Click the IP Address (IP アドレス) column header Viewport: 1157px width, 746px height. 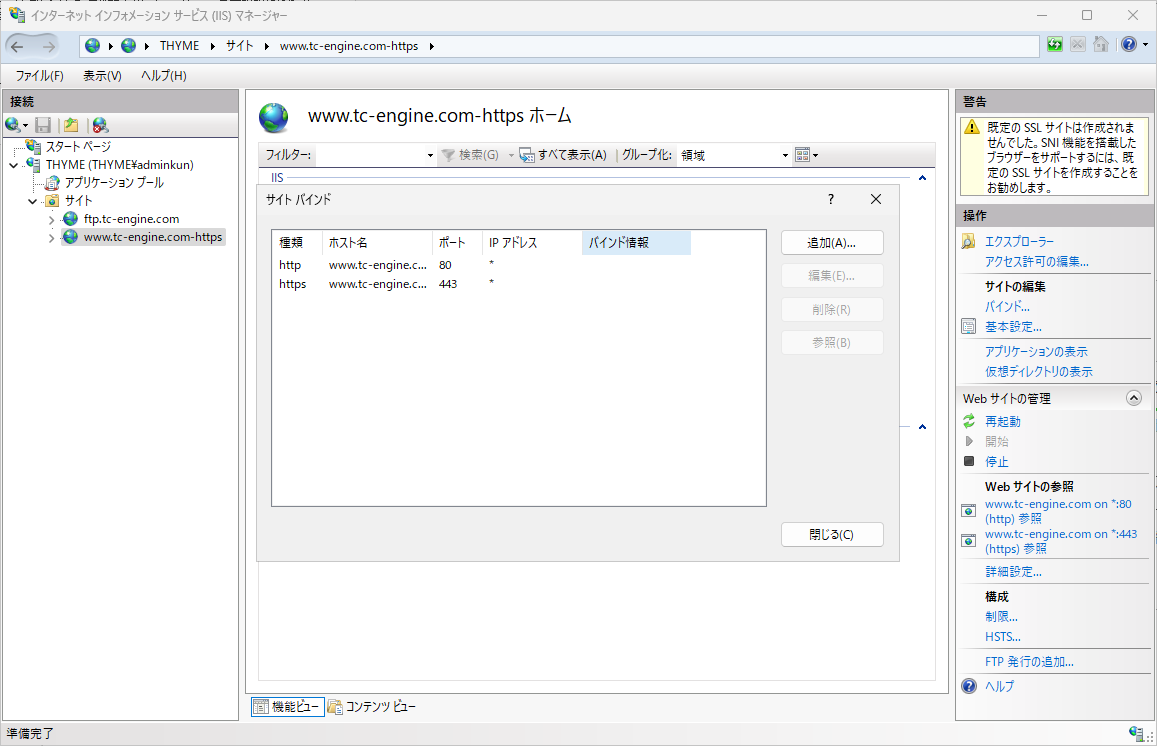[532, 243]
